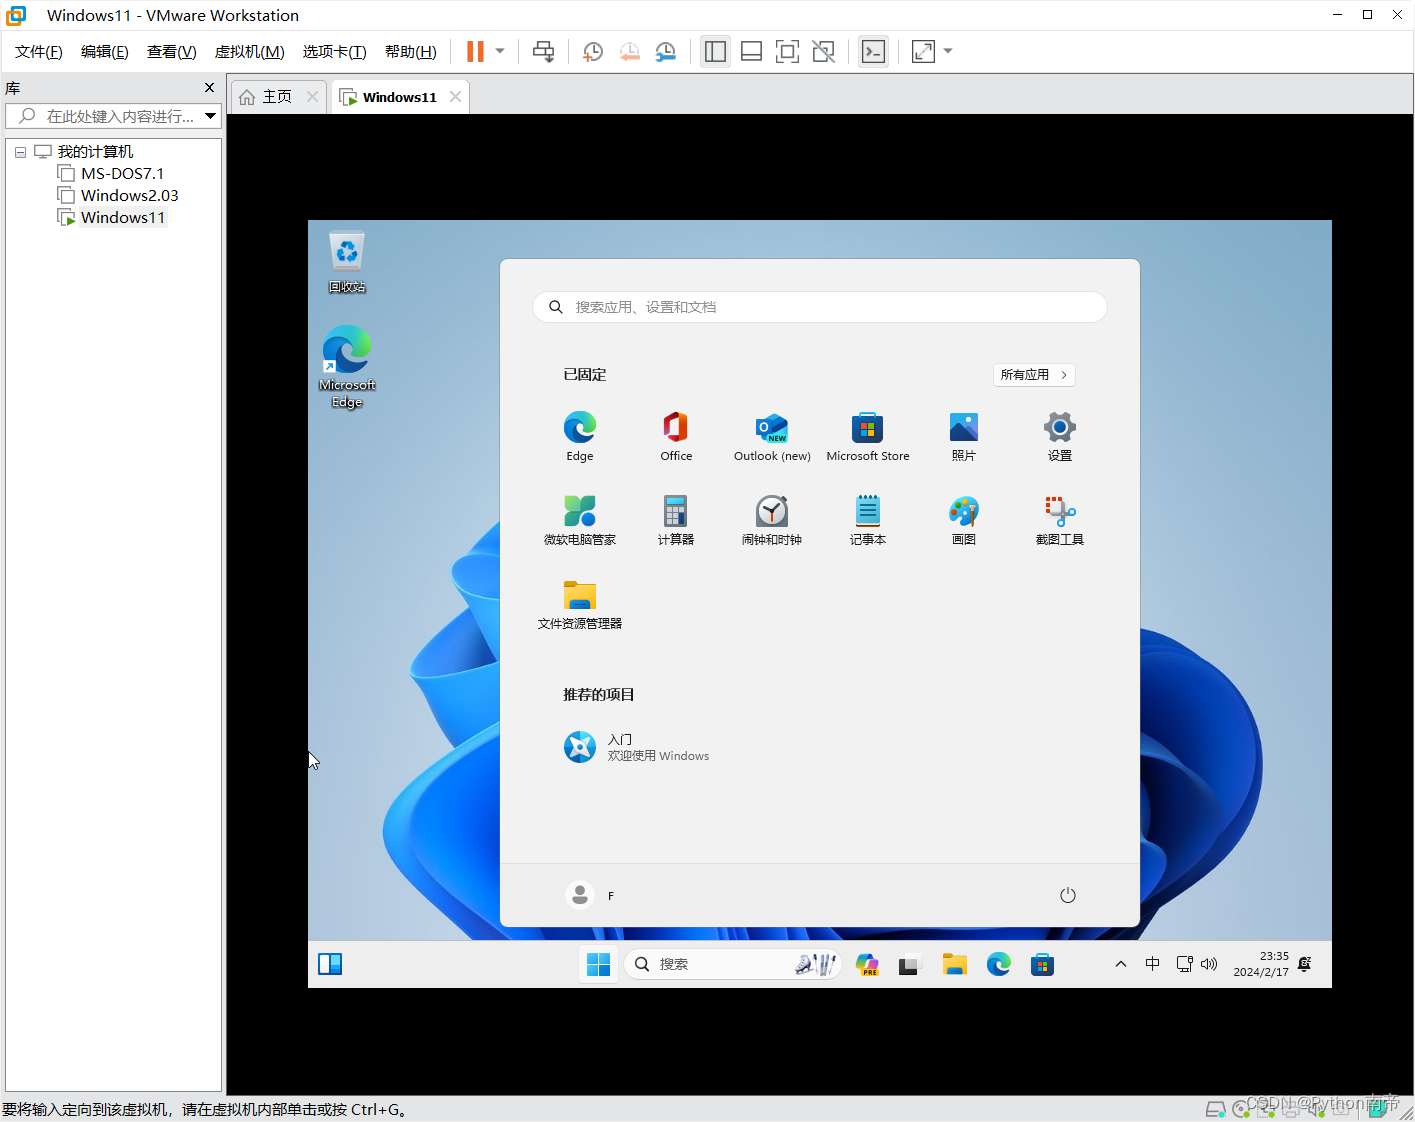1415x1122 pixels.
Task: Enter full screen mode from the toolbar
Action: [x=787, y=52]
